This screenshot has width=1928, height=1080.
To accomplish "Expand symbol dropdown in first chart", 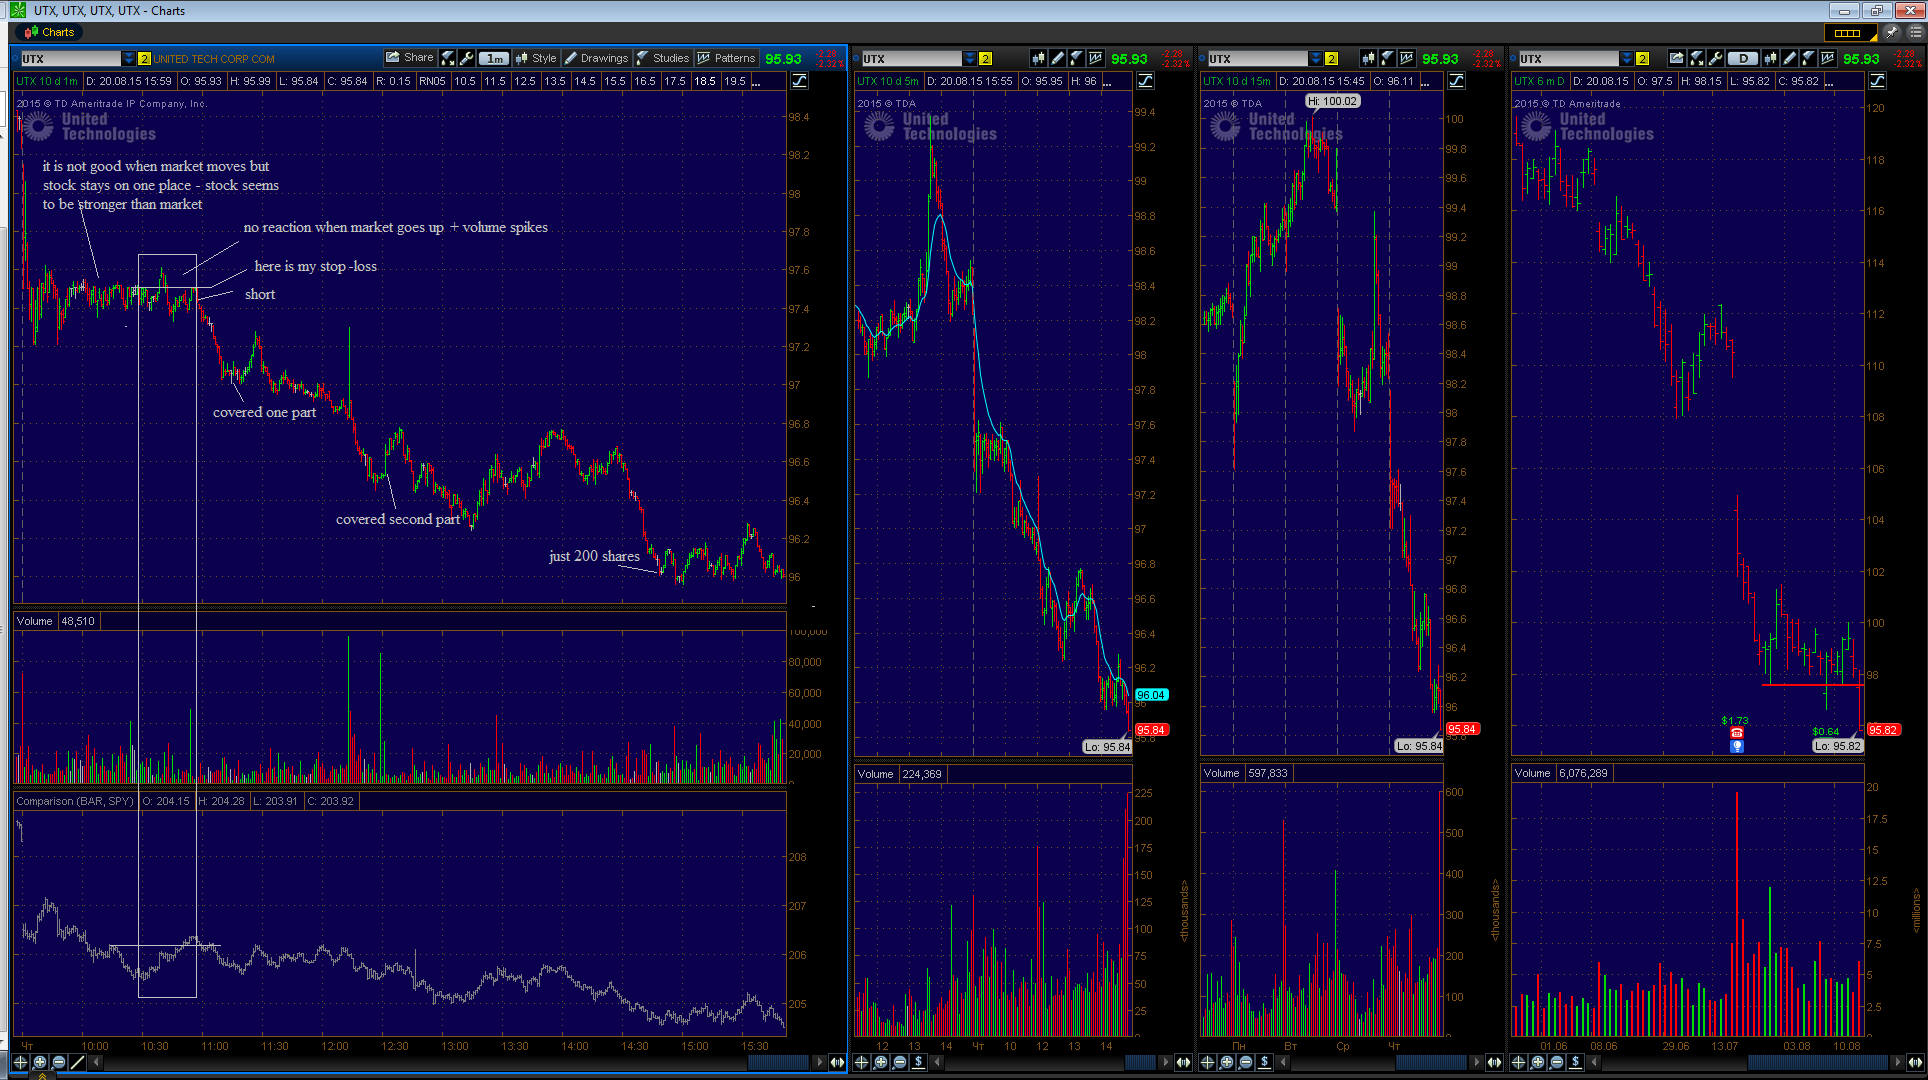I will pos(128,59).
